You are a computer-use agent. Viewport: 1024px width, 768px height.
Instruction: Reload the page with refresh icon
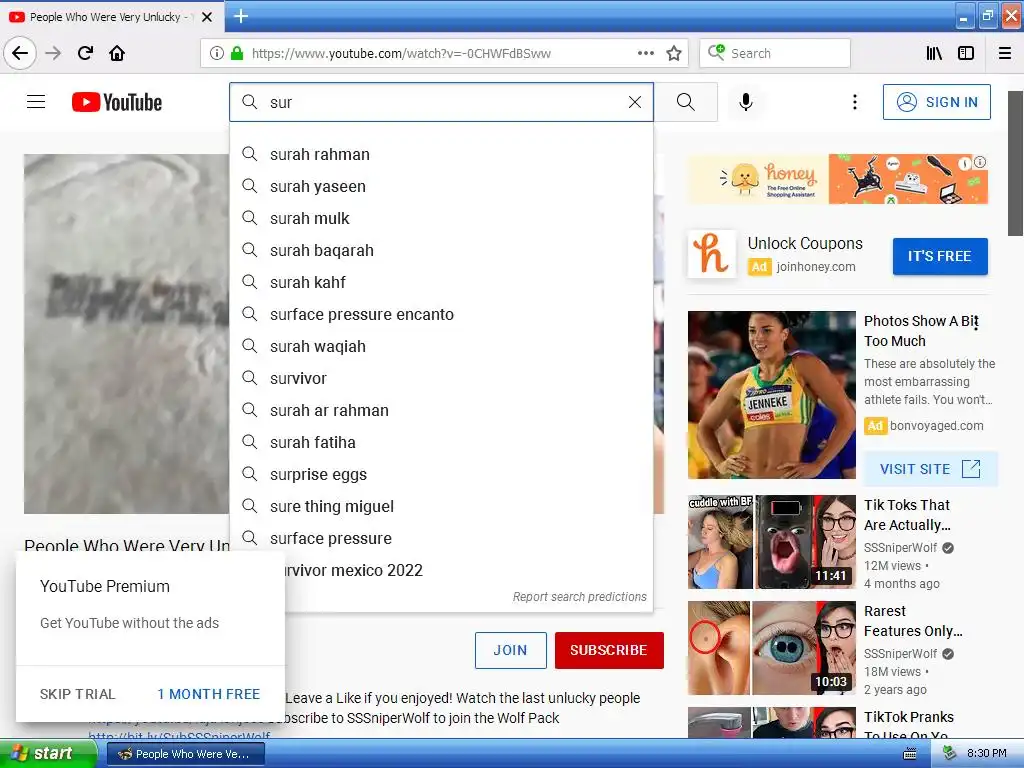pyautogui.click(x=85, y=54)
